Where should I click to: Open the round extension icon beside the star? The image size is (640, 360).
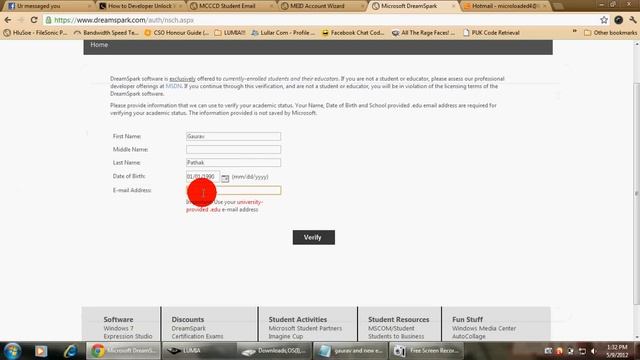point(618,20)
